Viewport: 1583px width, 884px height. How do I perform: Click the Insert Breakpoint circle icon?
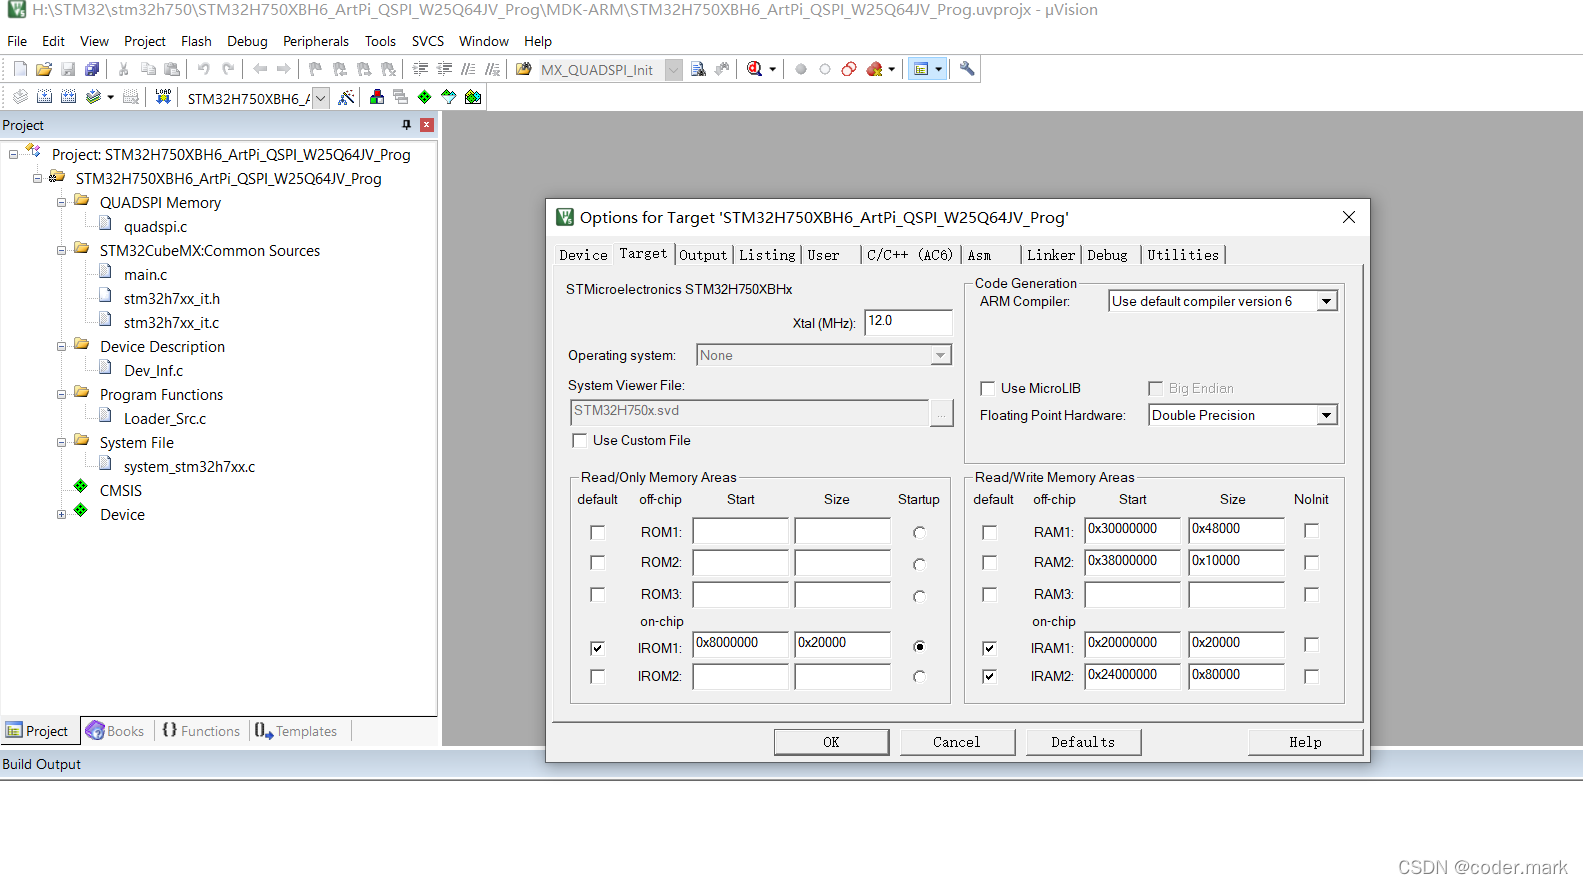801,69
